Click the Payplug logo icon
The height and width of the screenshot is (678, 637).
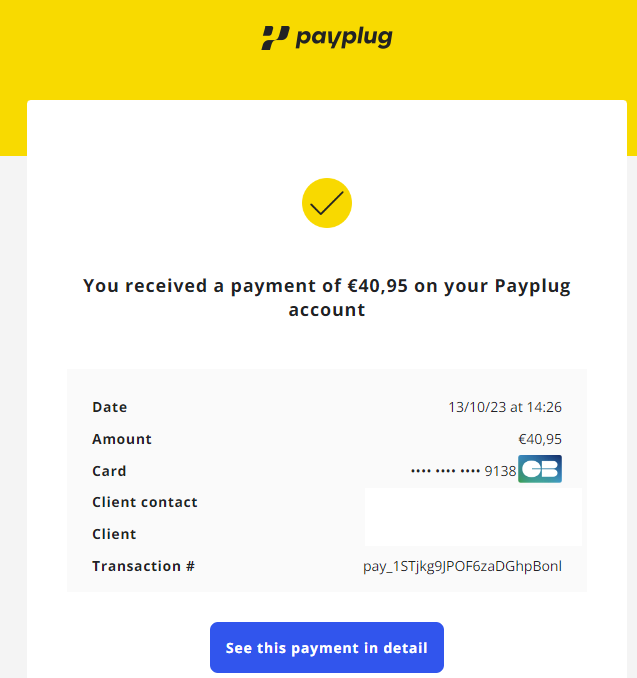click(x=275, y=38)
